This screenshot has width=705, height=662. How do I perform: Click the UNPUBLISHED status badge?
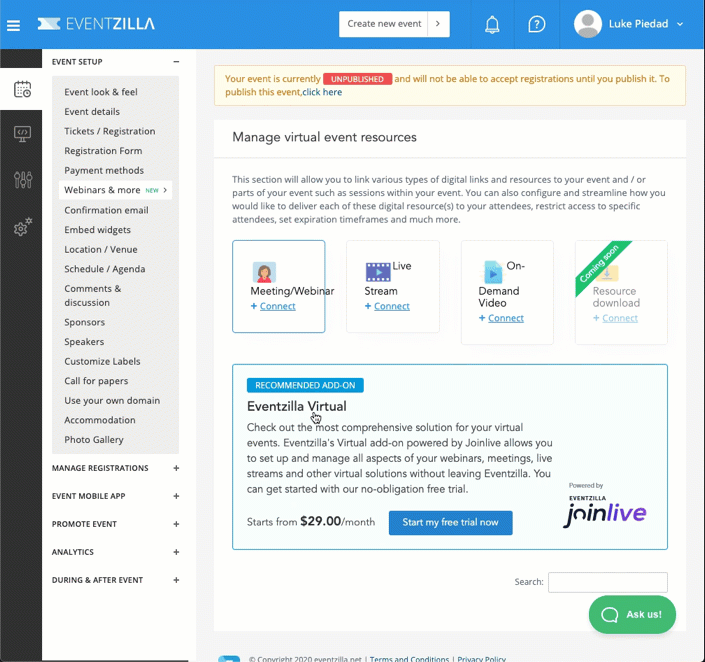pyautogui.click(x=357, y=79)
